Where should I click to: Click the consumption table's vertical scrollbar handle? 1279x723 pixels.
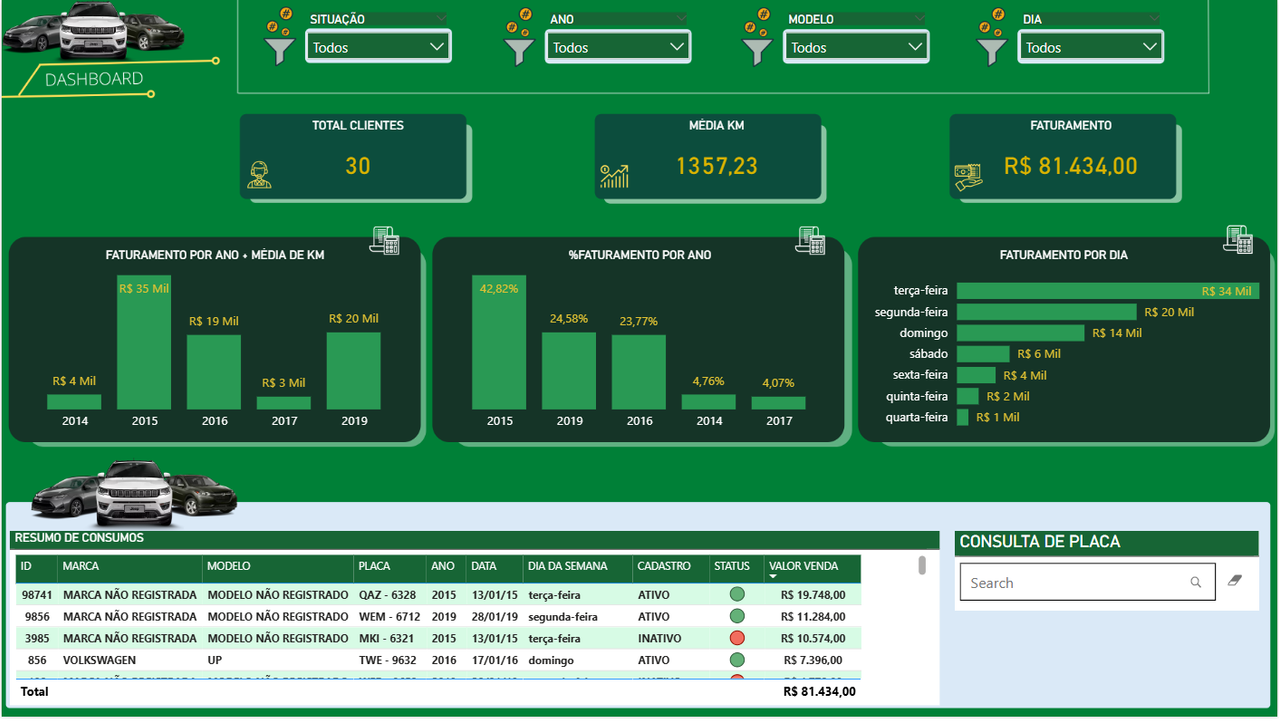[922, 566]
